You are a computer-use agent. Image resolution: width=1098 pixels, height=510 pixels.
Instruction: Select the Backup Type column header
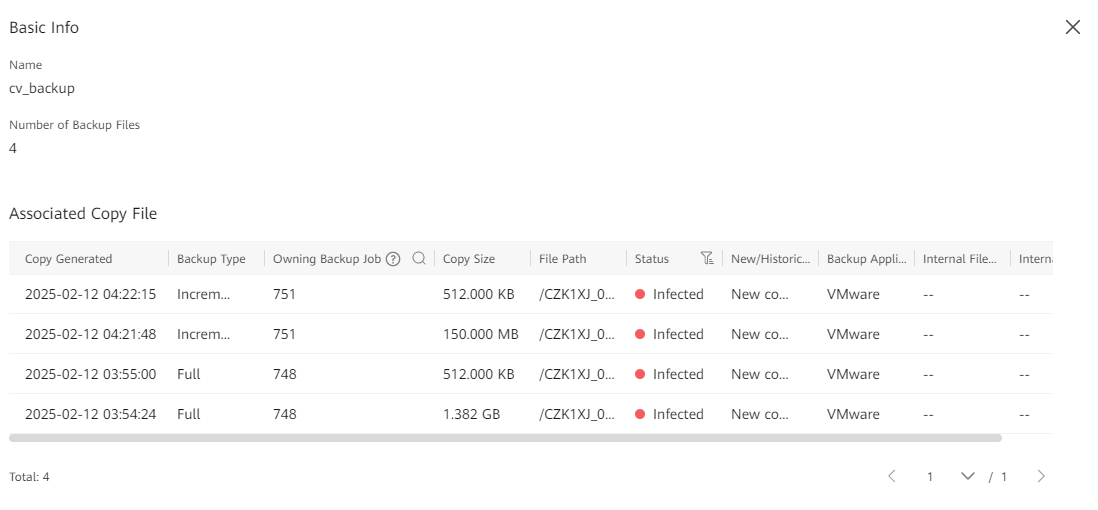(211, 259)
